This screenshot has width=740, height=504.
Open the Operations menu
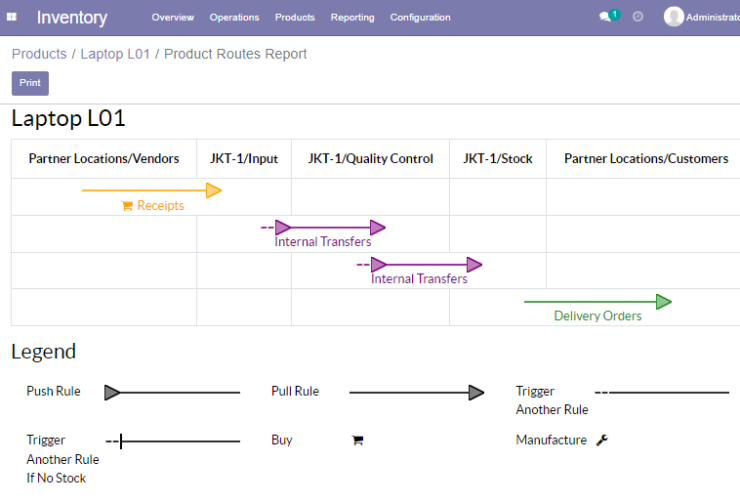click(x=235, y=17)
